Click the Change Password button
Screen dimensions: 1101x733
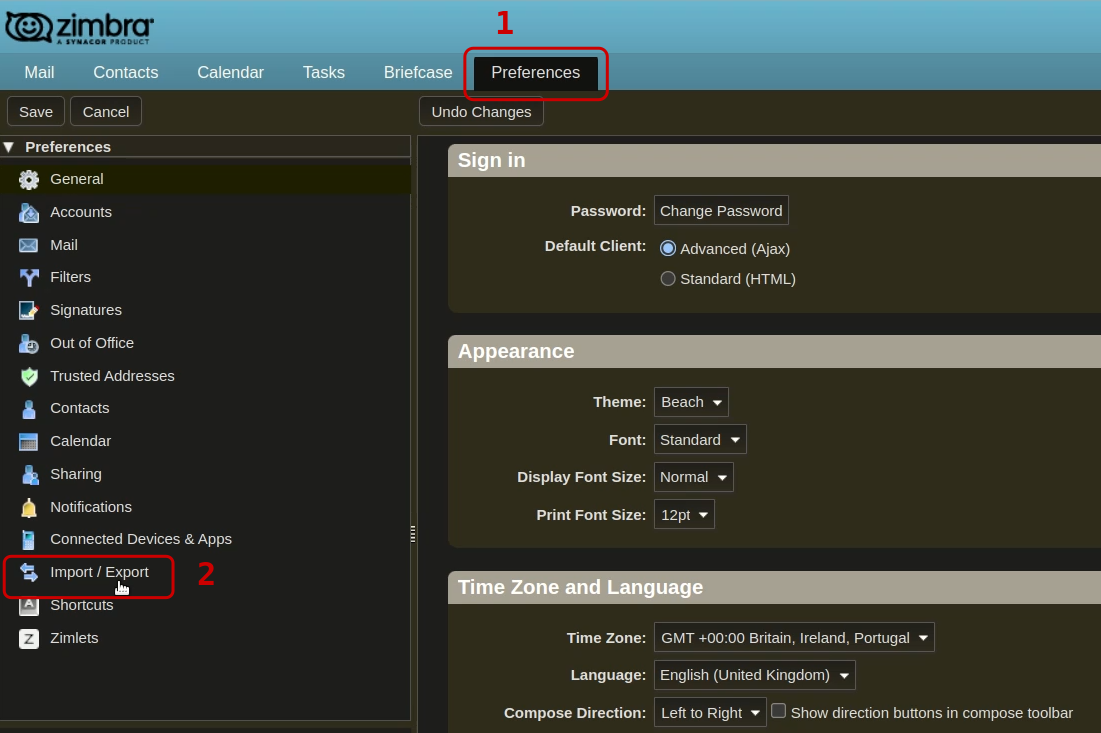click(721, 210)
